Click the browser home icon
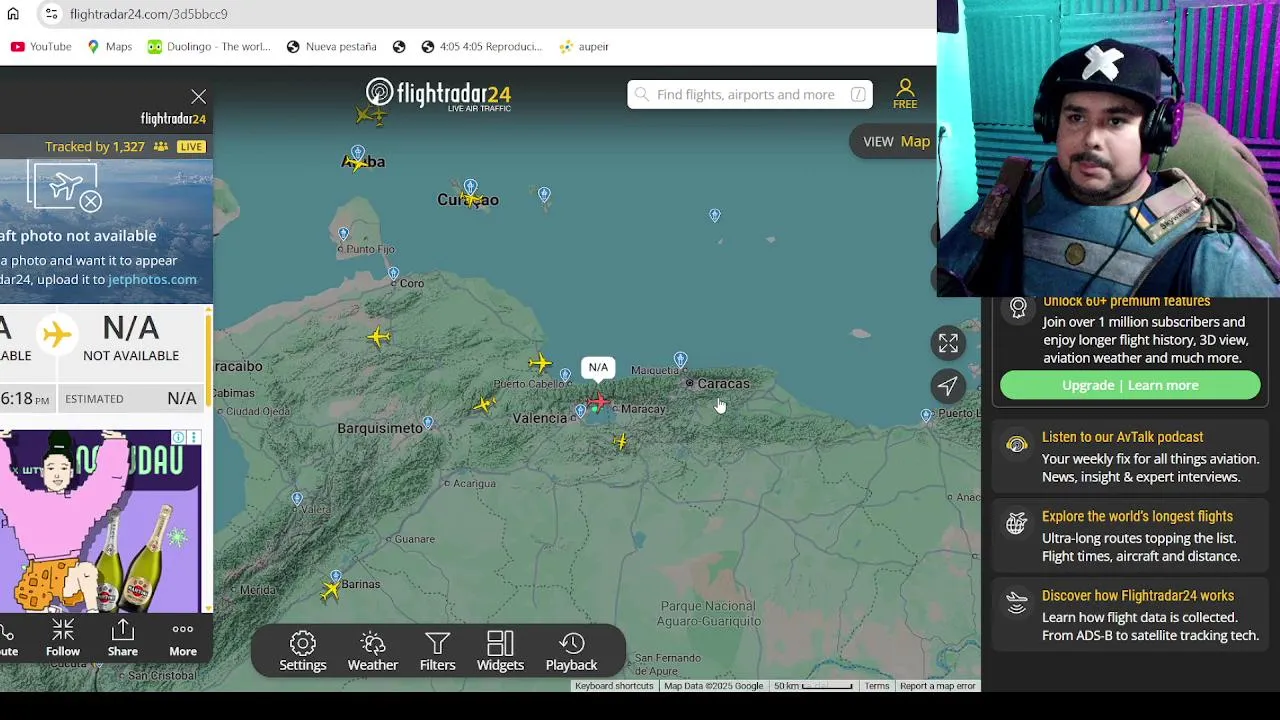 pyautogui.click(x=13, y=14)
